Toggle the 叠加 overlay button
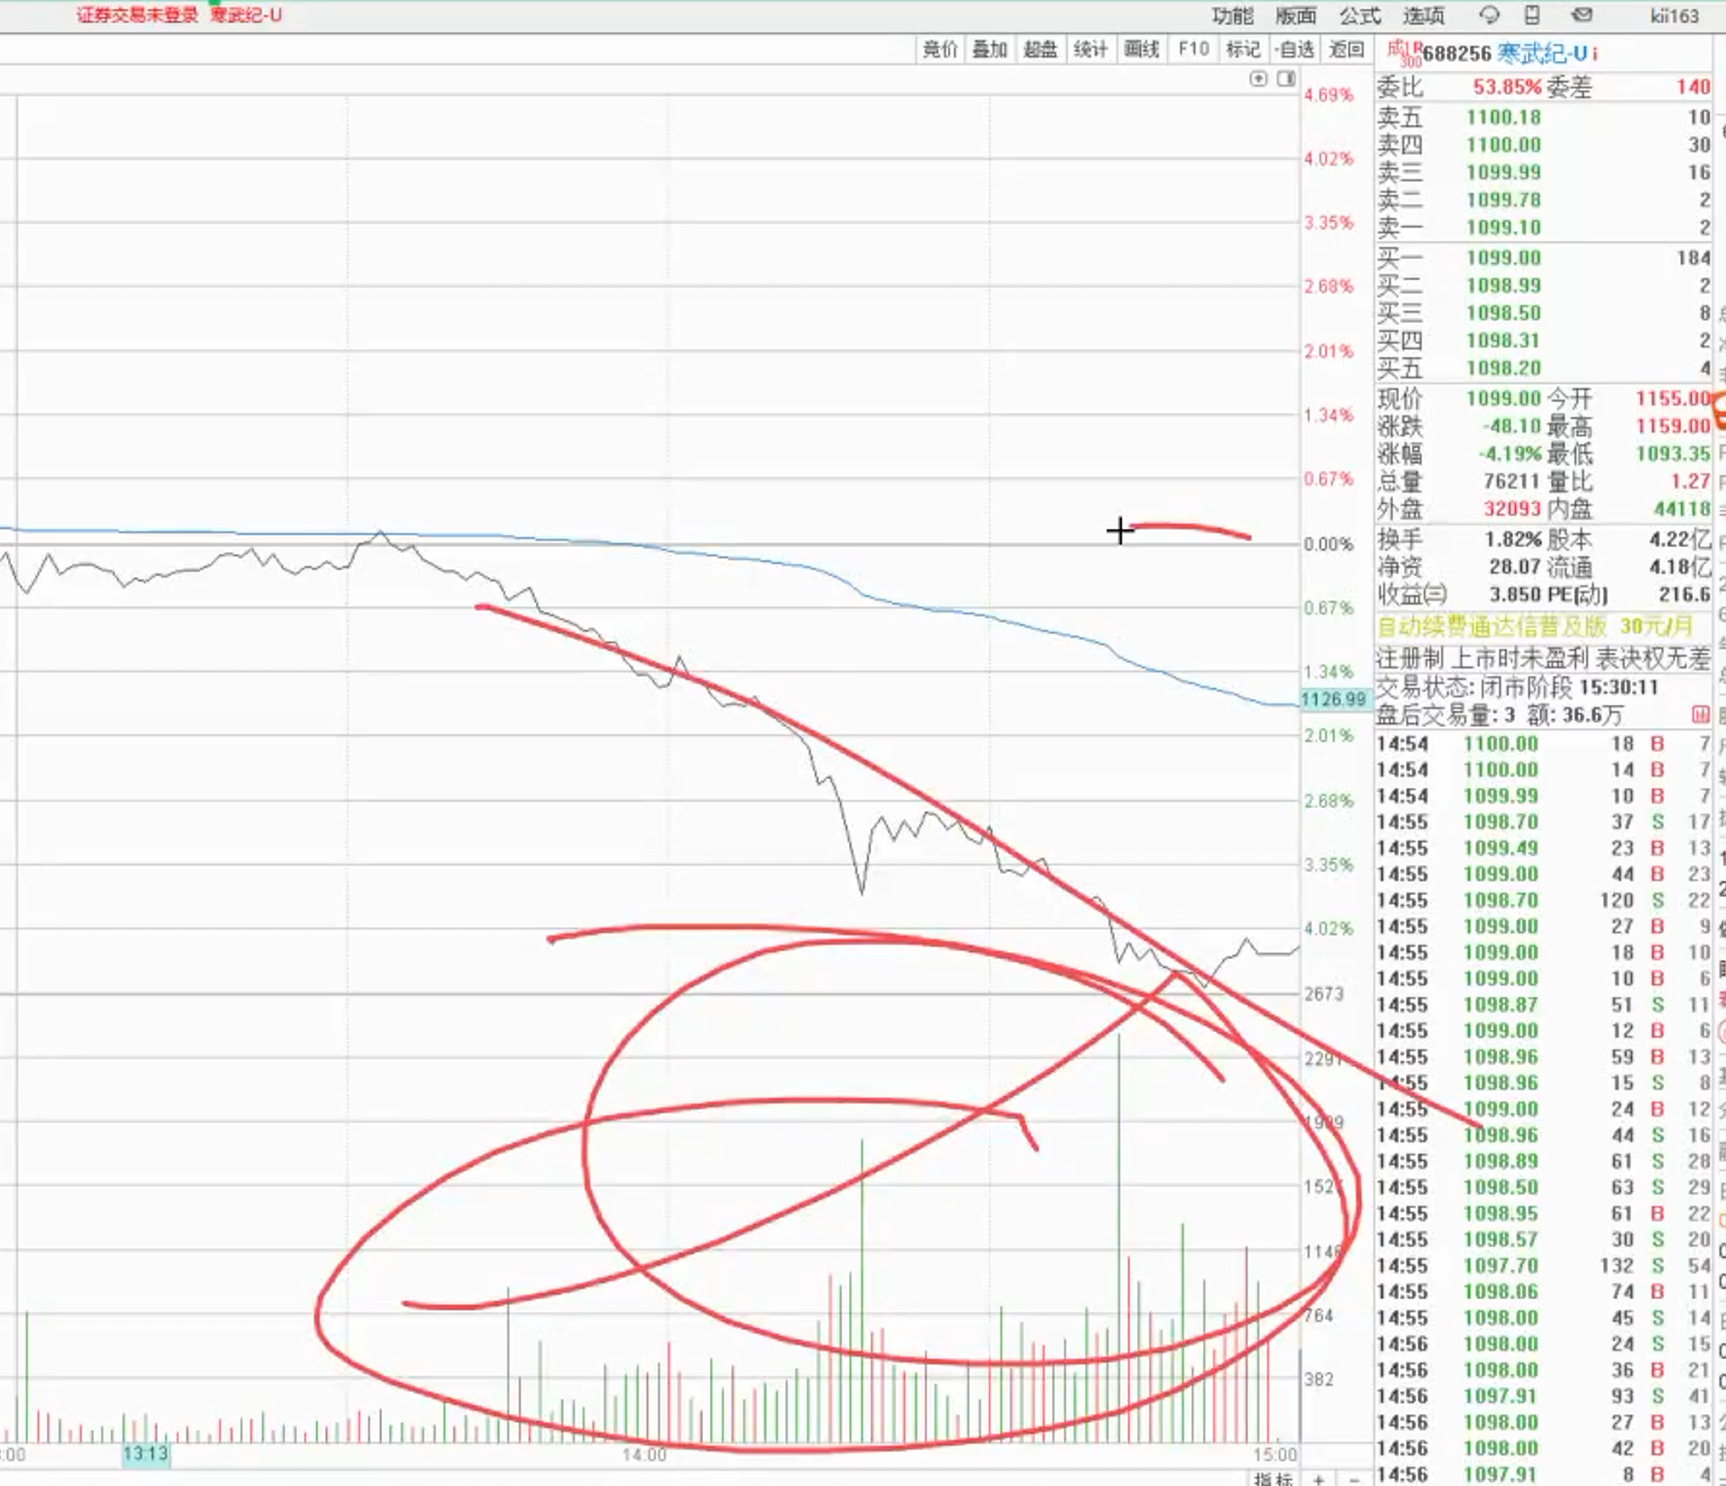Screen dimensions: 1726x1486 (x=990, y=49)
